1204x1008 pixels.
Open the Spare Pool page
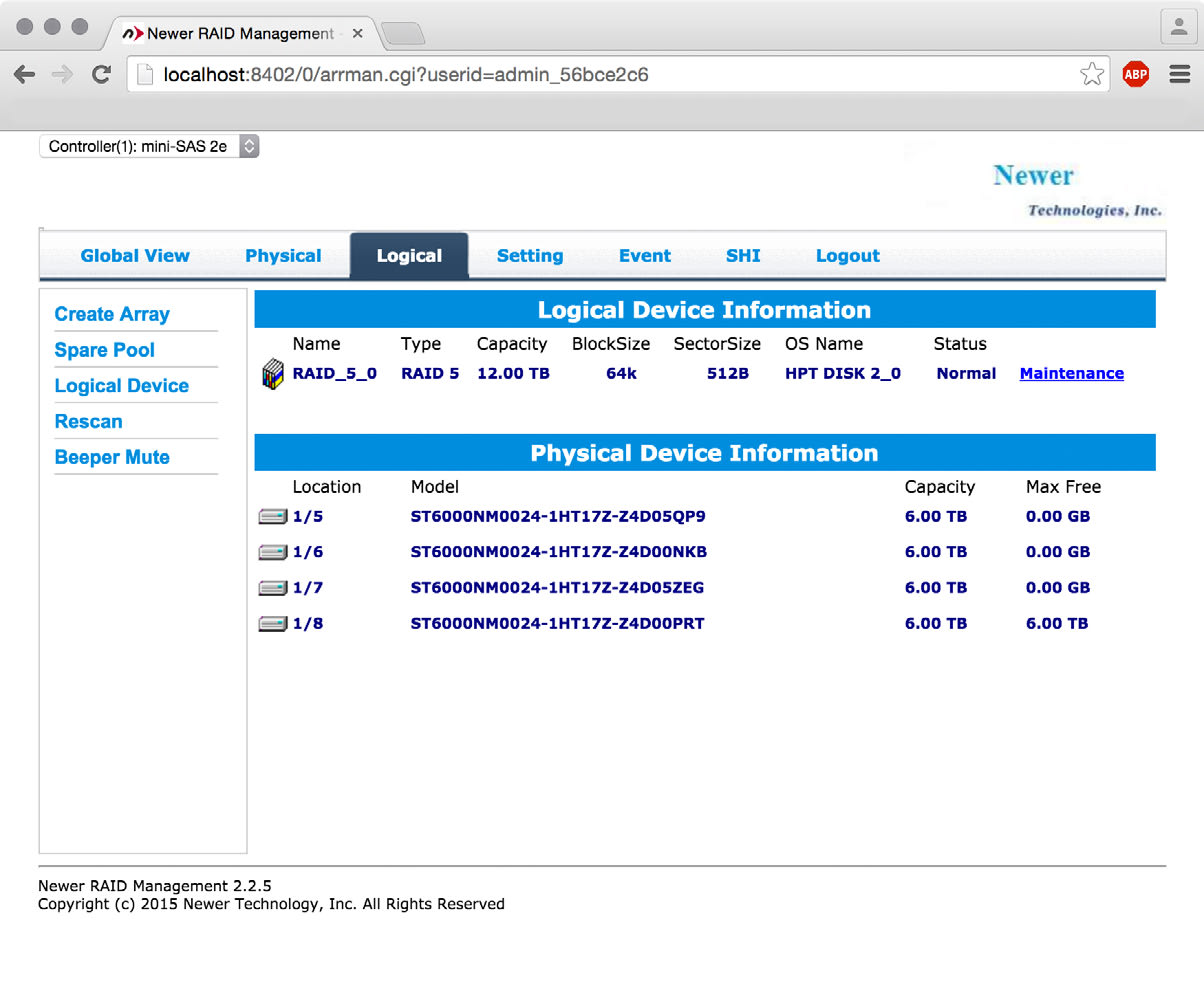coord(104,350)
